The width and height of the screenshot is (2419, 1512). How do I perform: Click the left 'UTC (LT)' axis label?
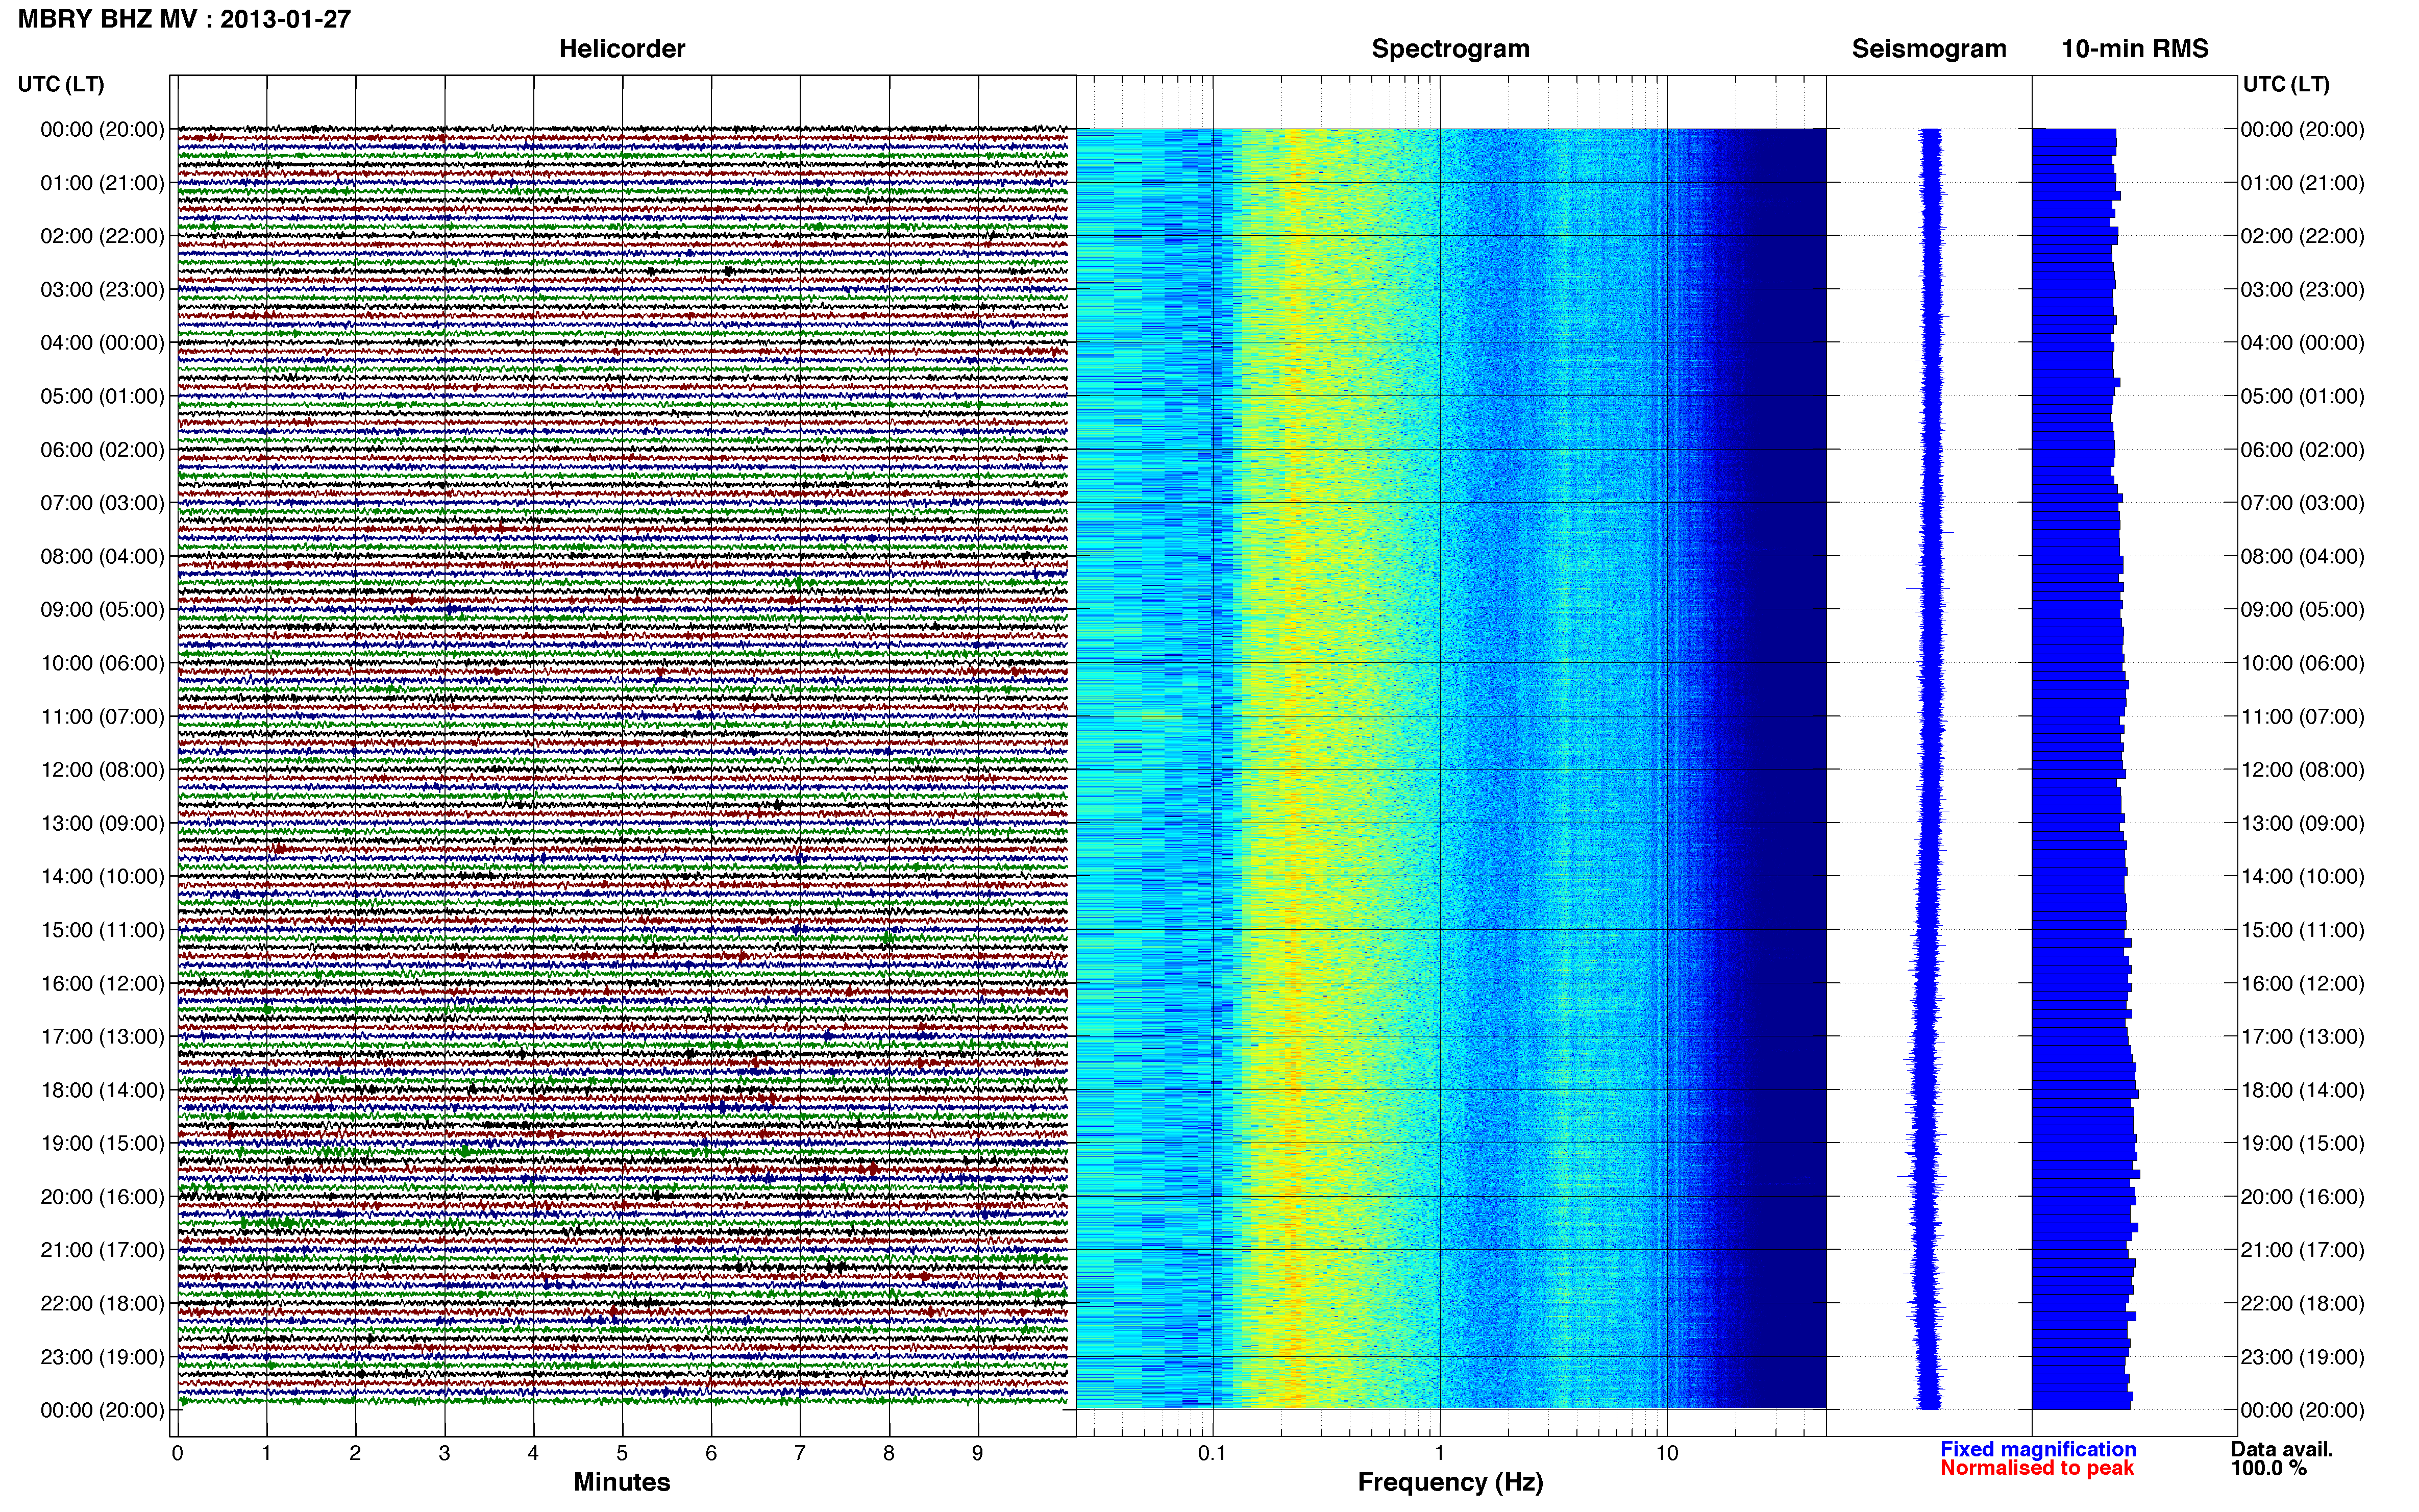point(61,84)
